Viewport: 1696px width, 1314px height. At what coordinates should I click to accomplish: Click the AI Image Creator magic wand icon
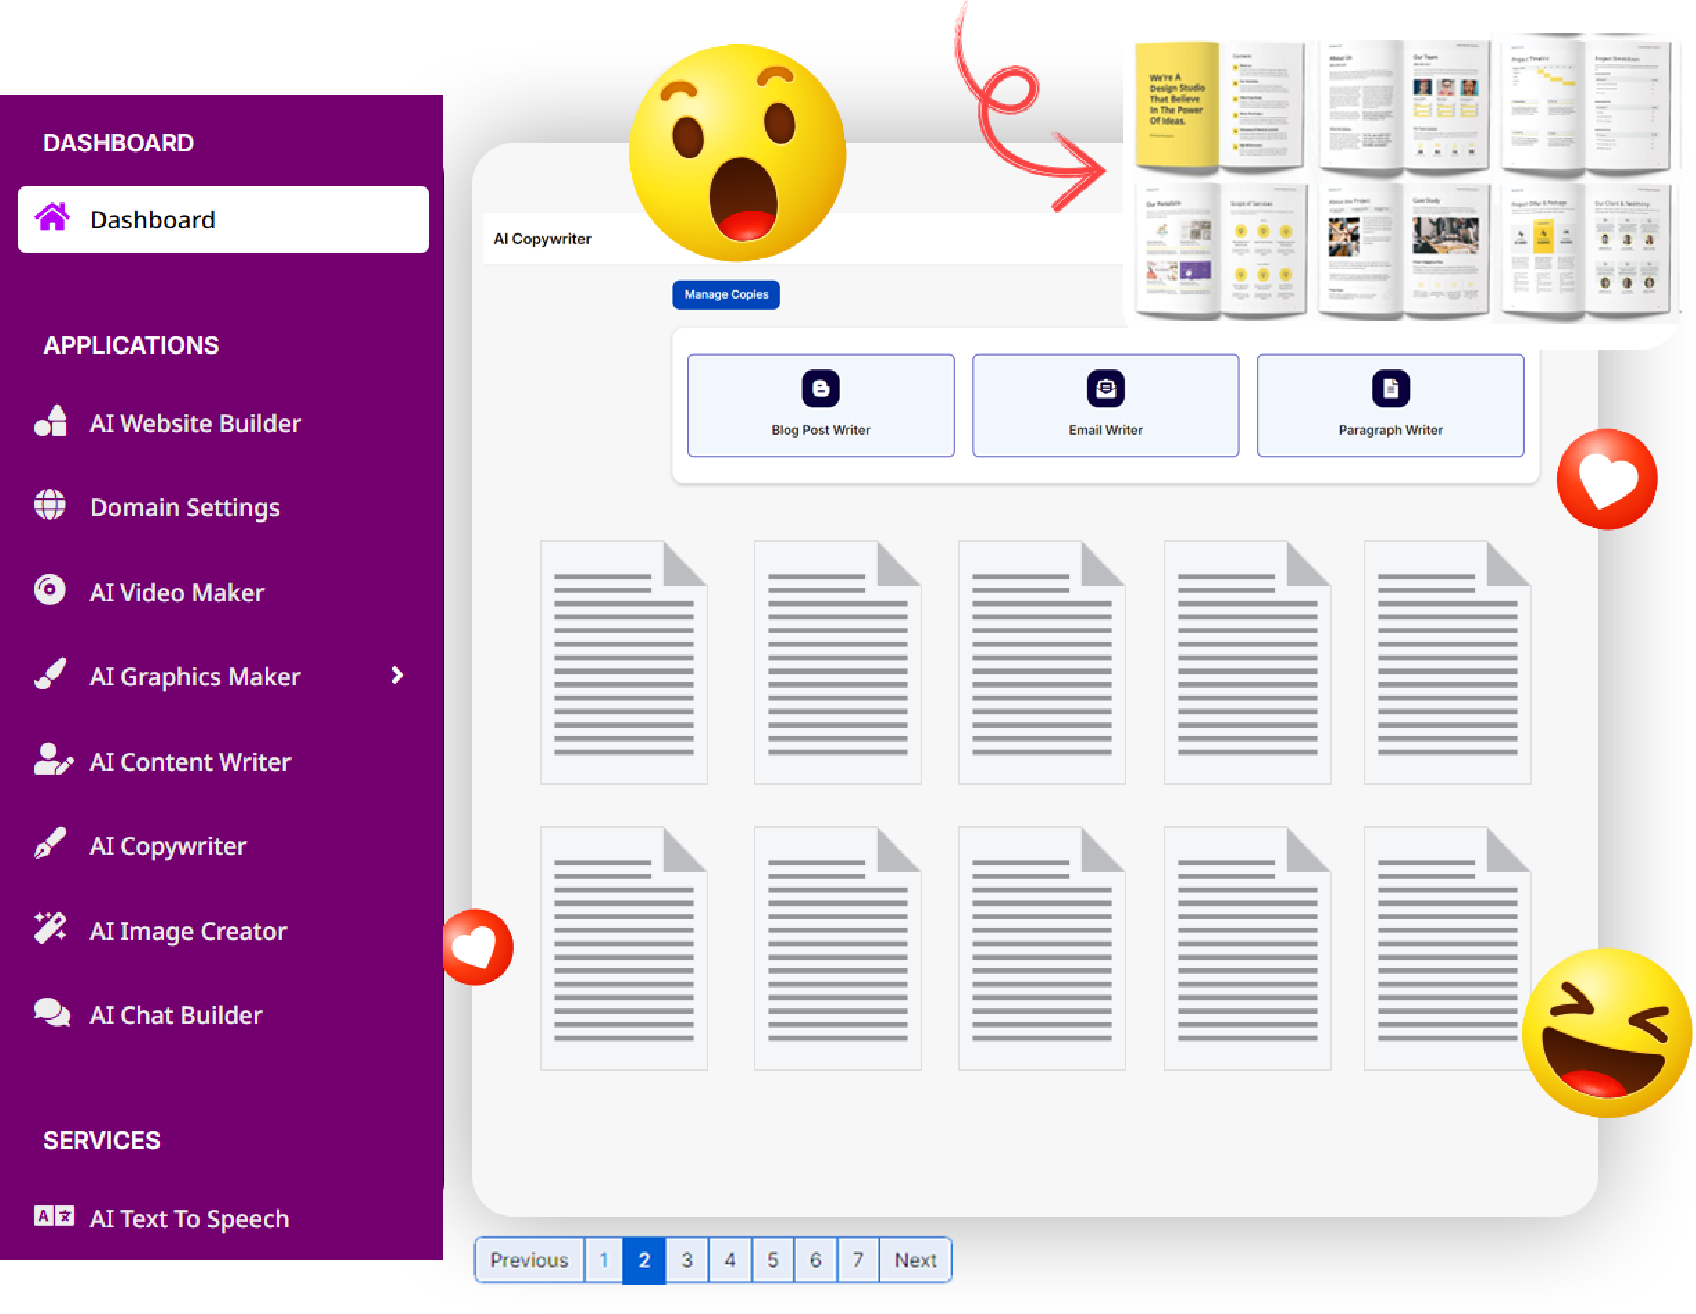50,929
